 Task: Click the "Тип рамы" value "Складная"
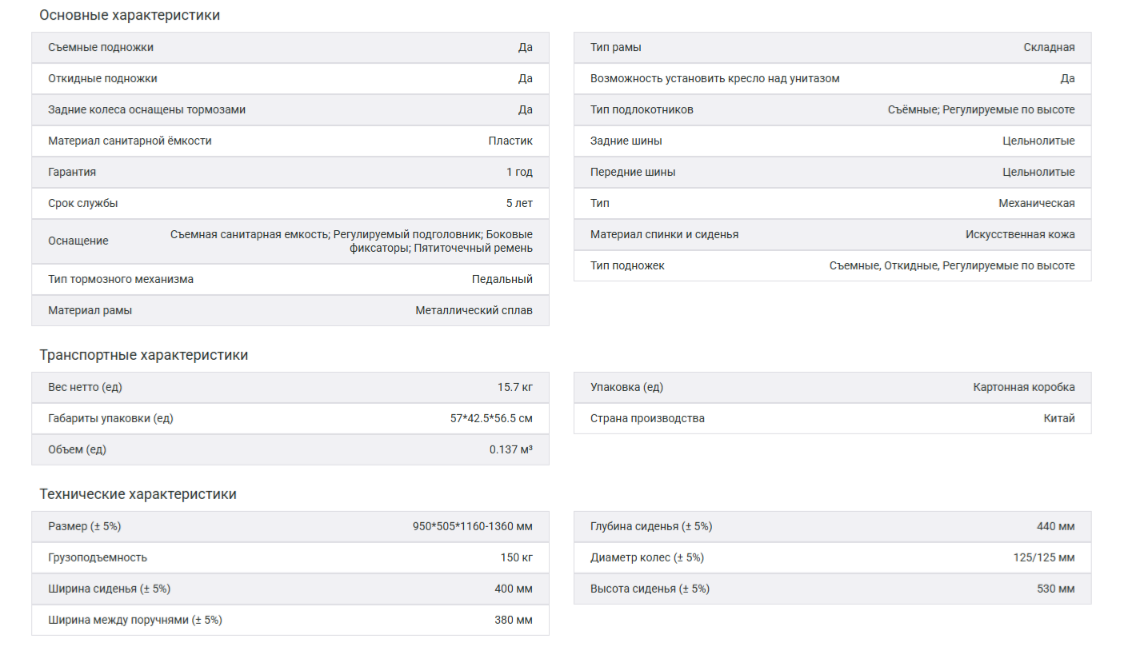1048,47
